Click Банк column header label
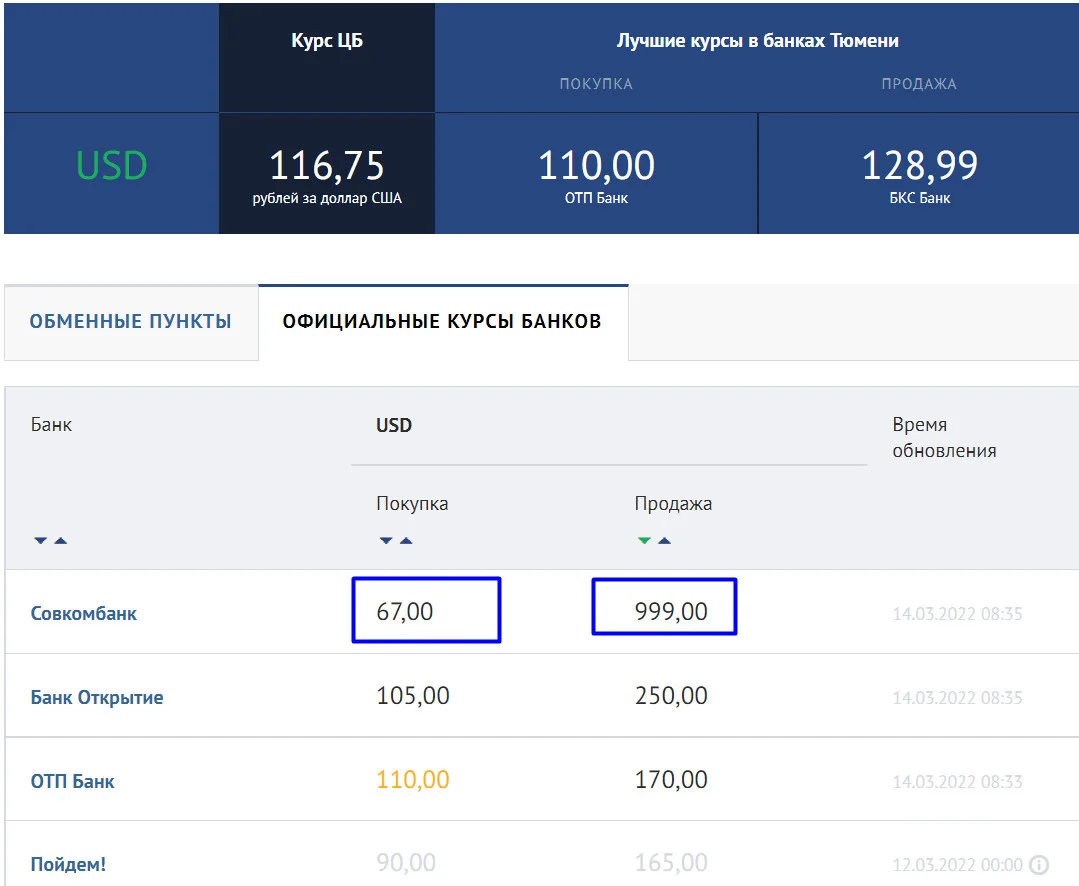 [x=51, y=424]
